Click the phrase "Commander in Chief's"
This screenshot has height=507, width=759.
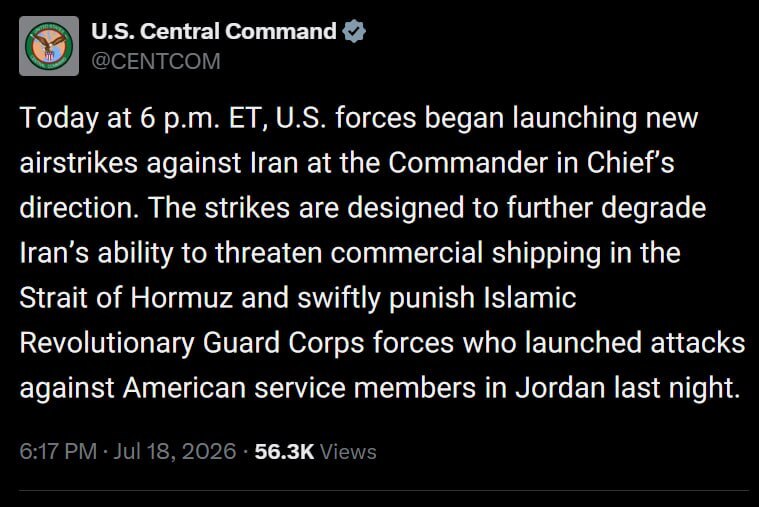tap(531, 163)
